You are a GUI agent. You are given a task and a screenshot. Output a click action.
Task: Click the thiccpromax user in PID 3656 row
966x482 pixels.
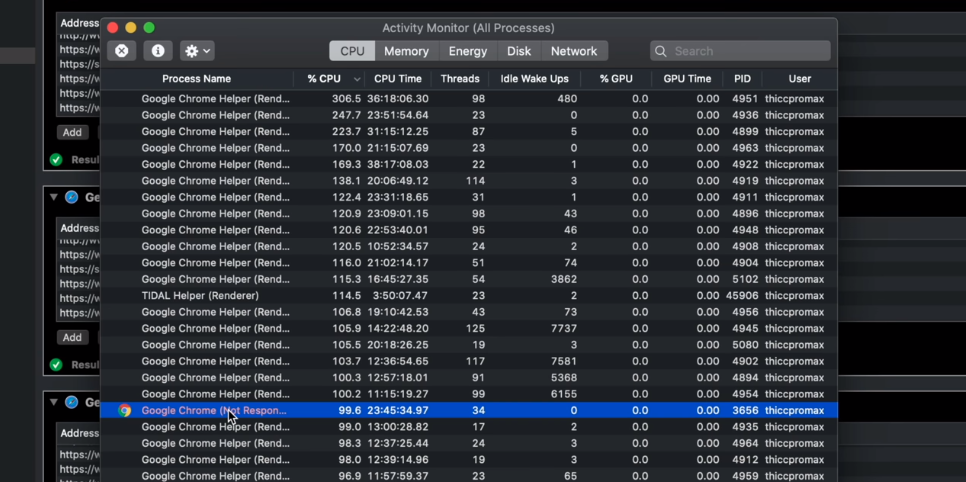[794, 411]
